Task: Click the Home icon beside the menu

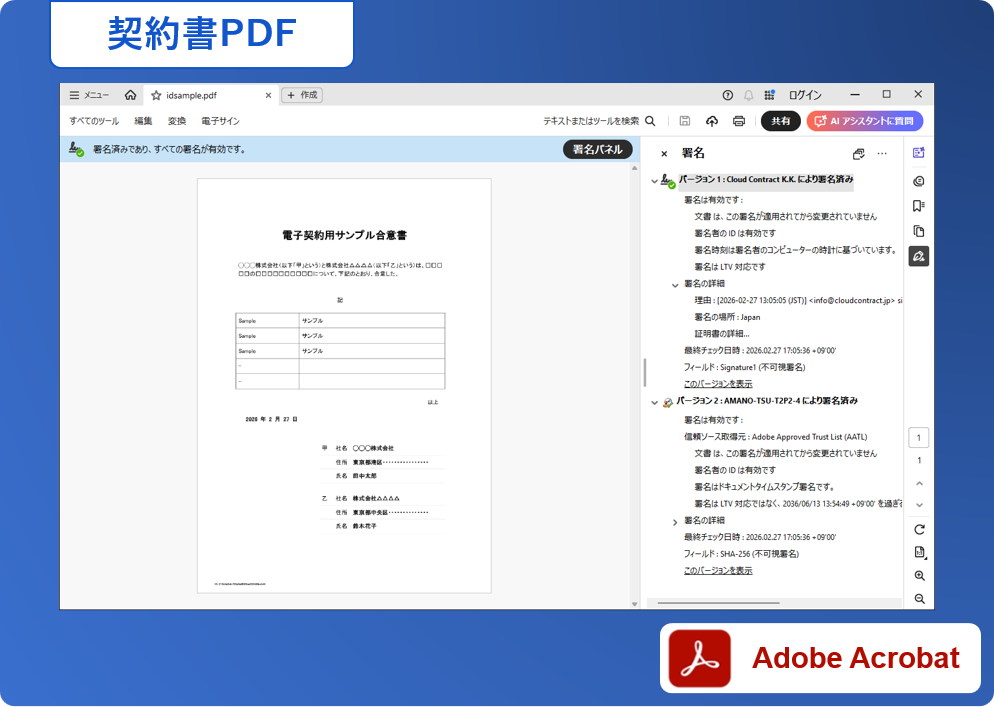Action: coord(130,95)
